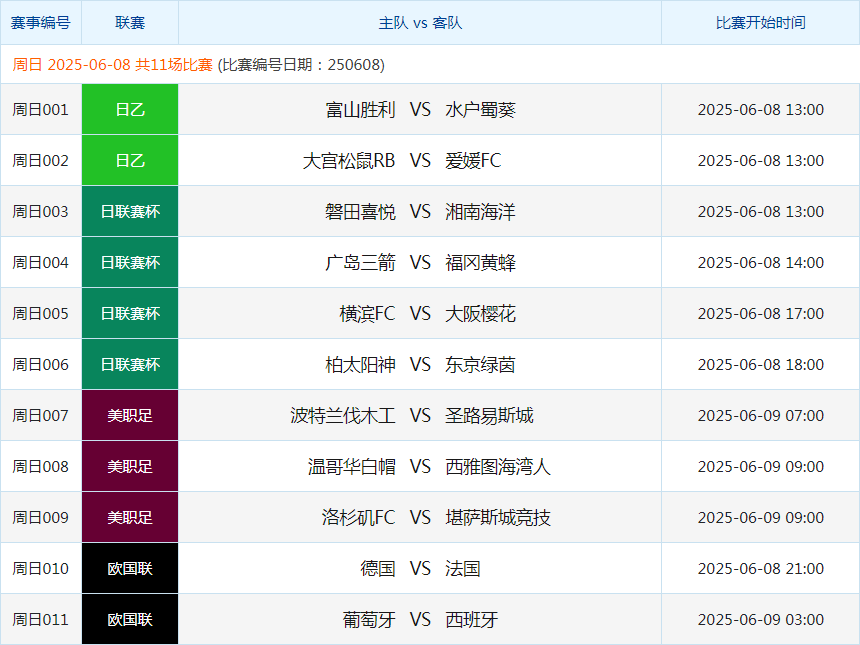Select match number 周日006
Image resolution: width=860 pixels, height=645 pixels.
tap(41, 365)
